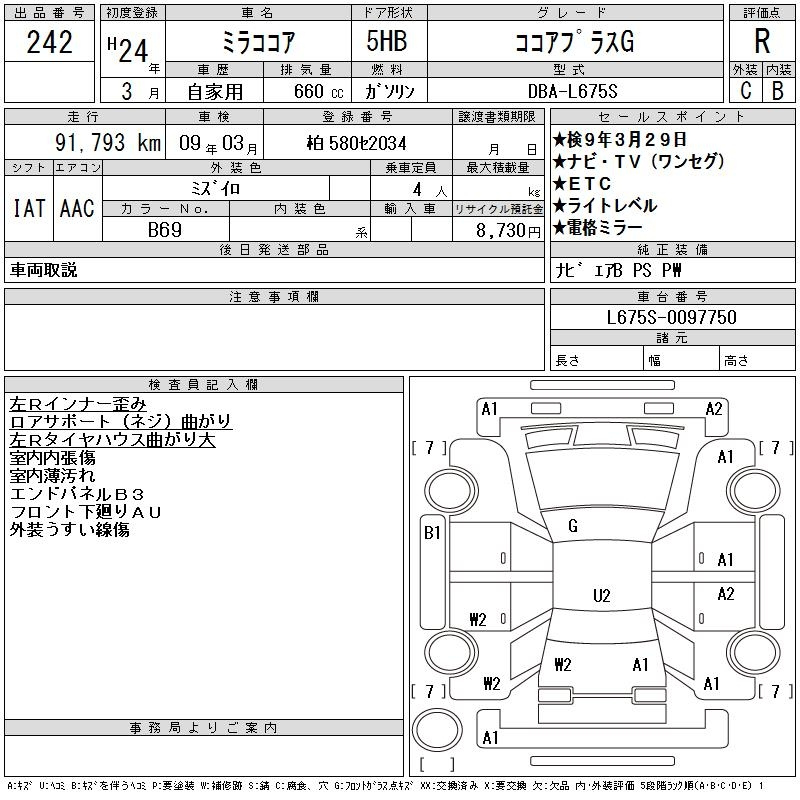Select sales point ★検9年3月29日

[x=620, y=139]
